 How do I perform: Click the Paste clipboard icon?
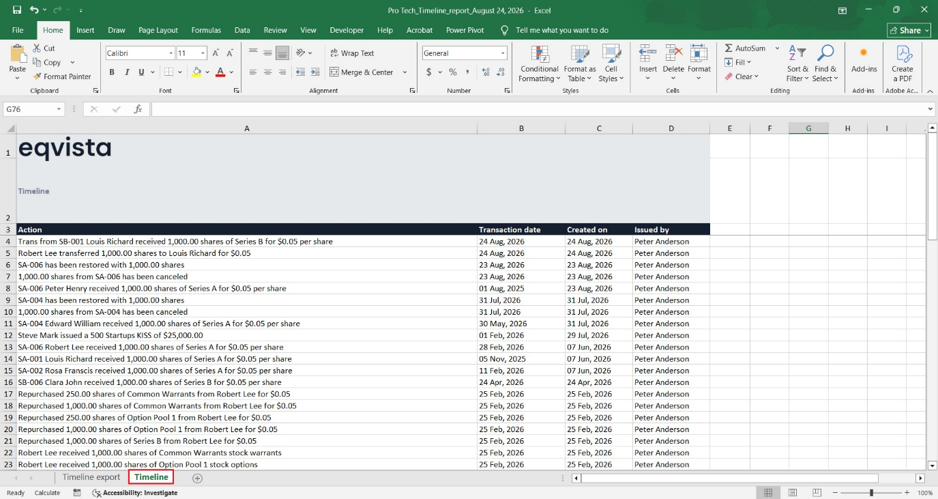coord(17,54)
